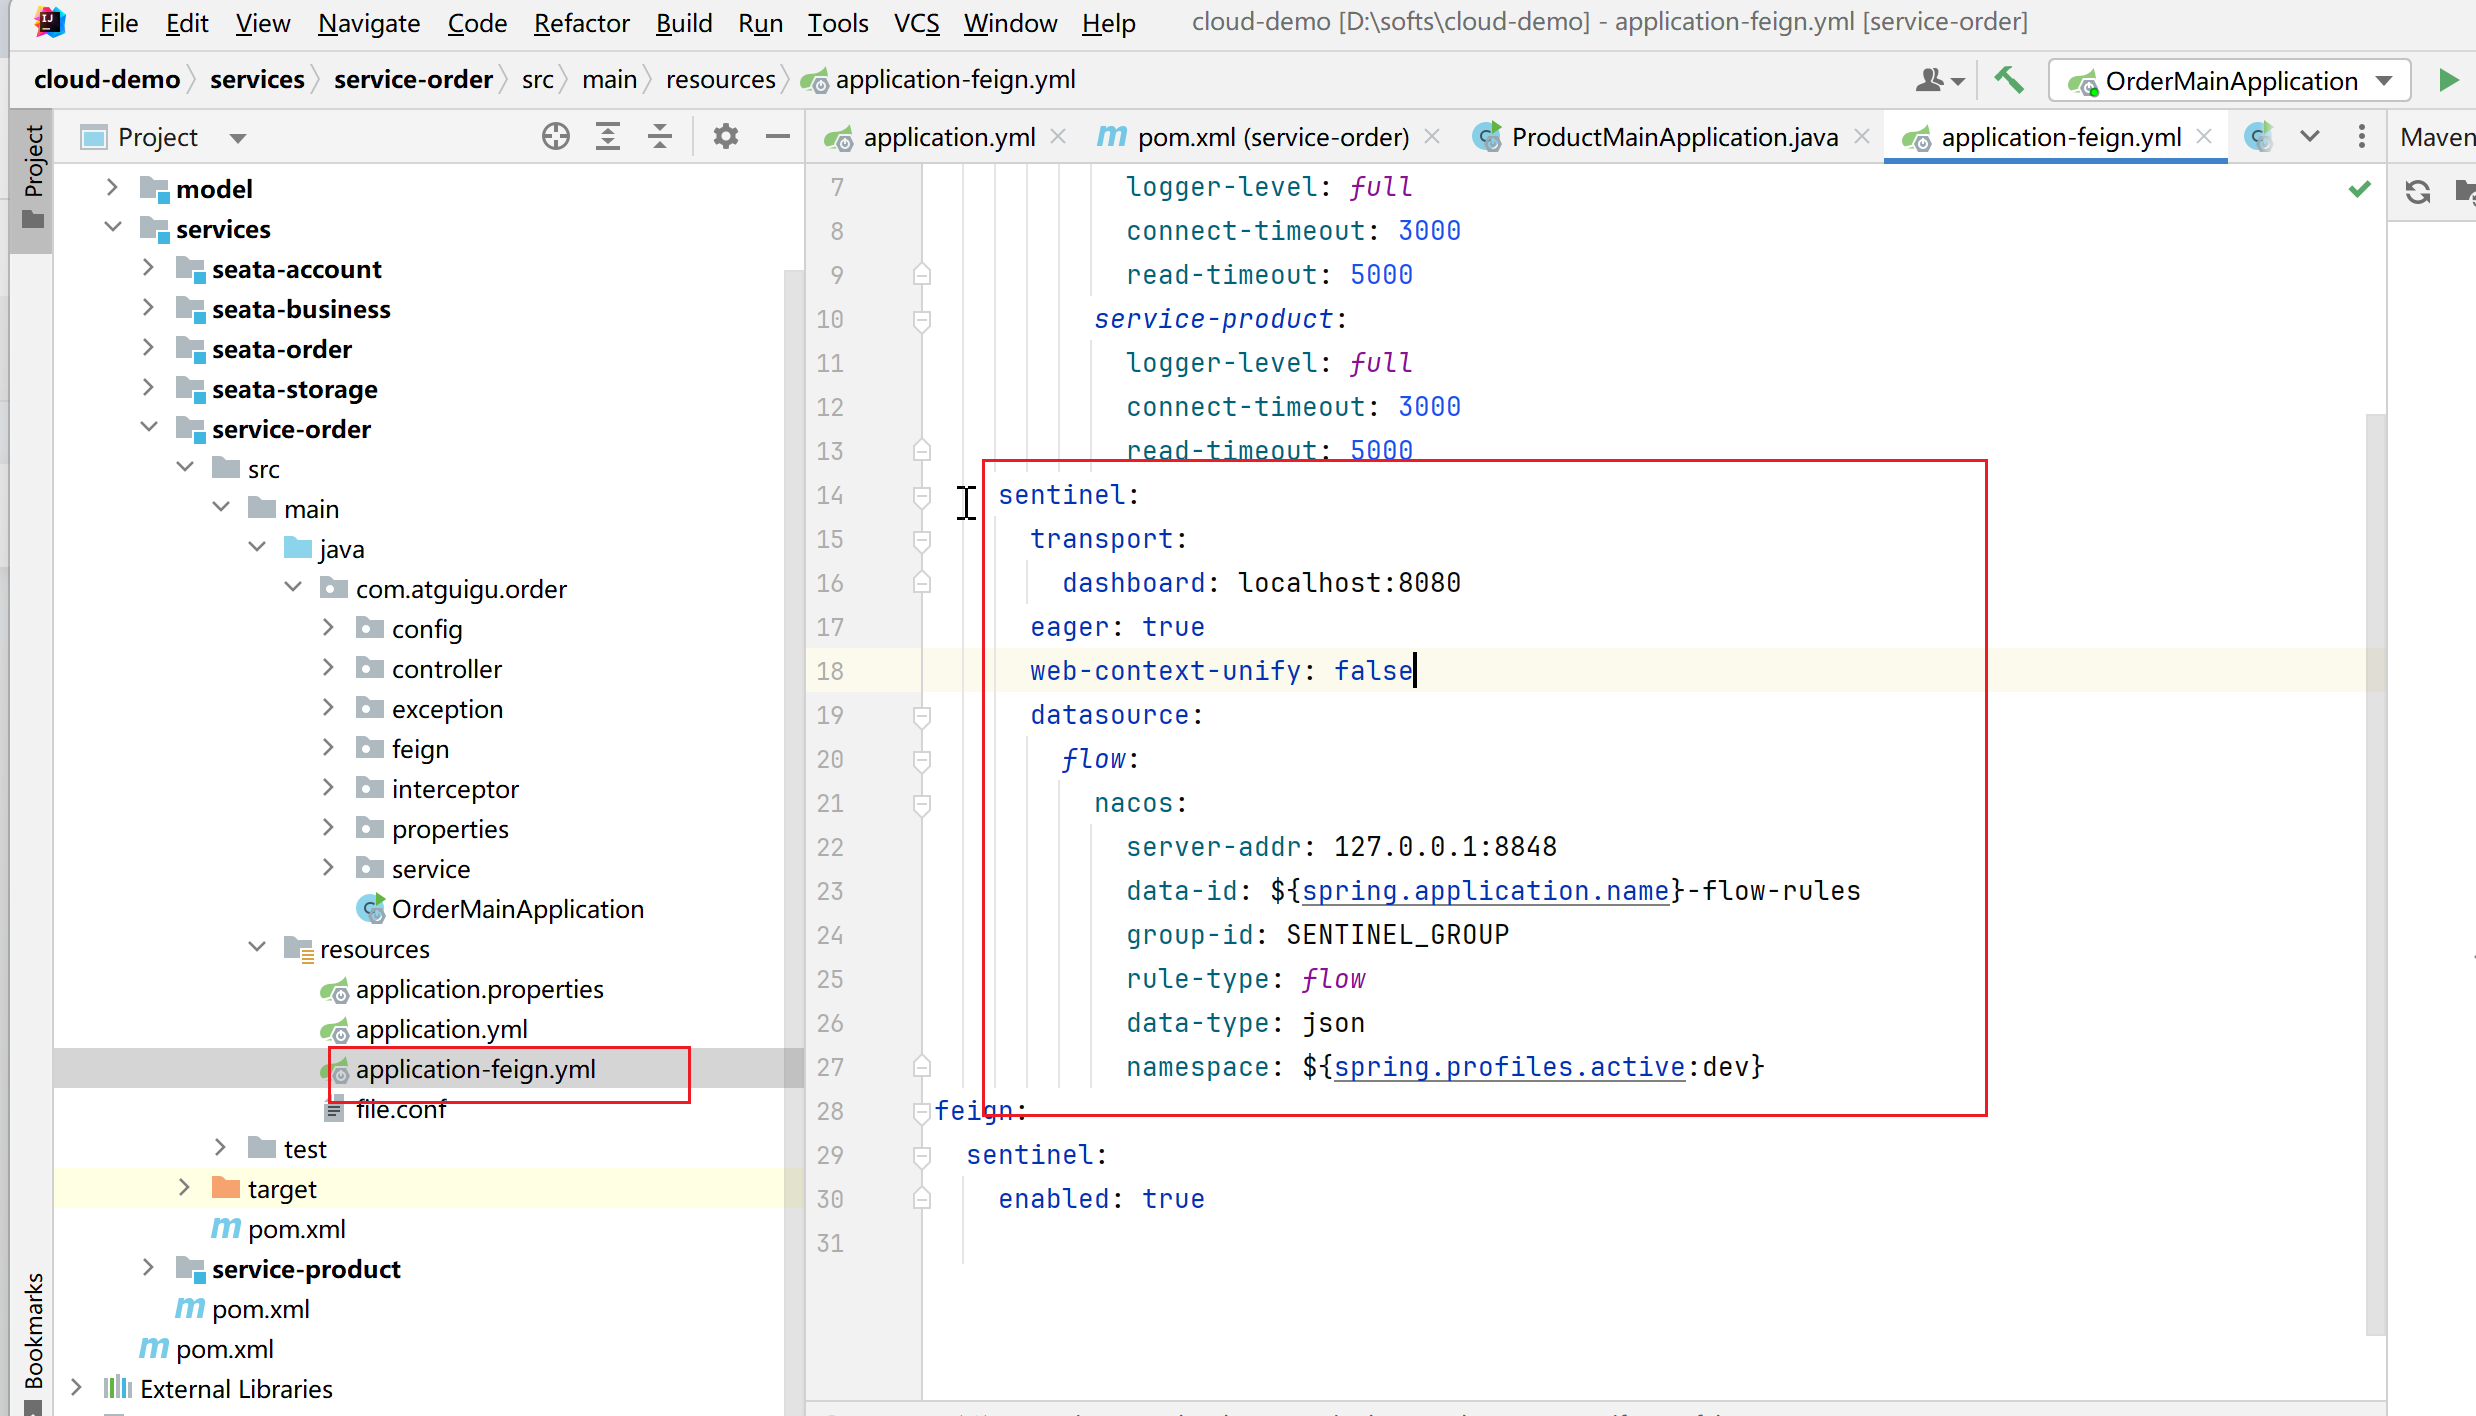Open OrderMainApplication run configuration dropdown

(x=2385, y=81)
